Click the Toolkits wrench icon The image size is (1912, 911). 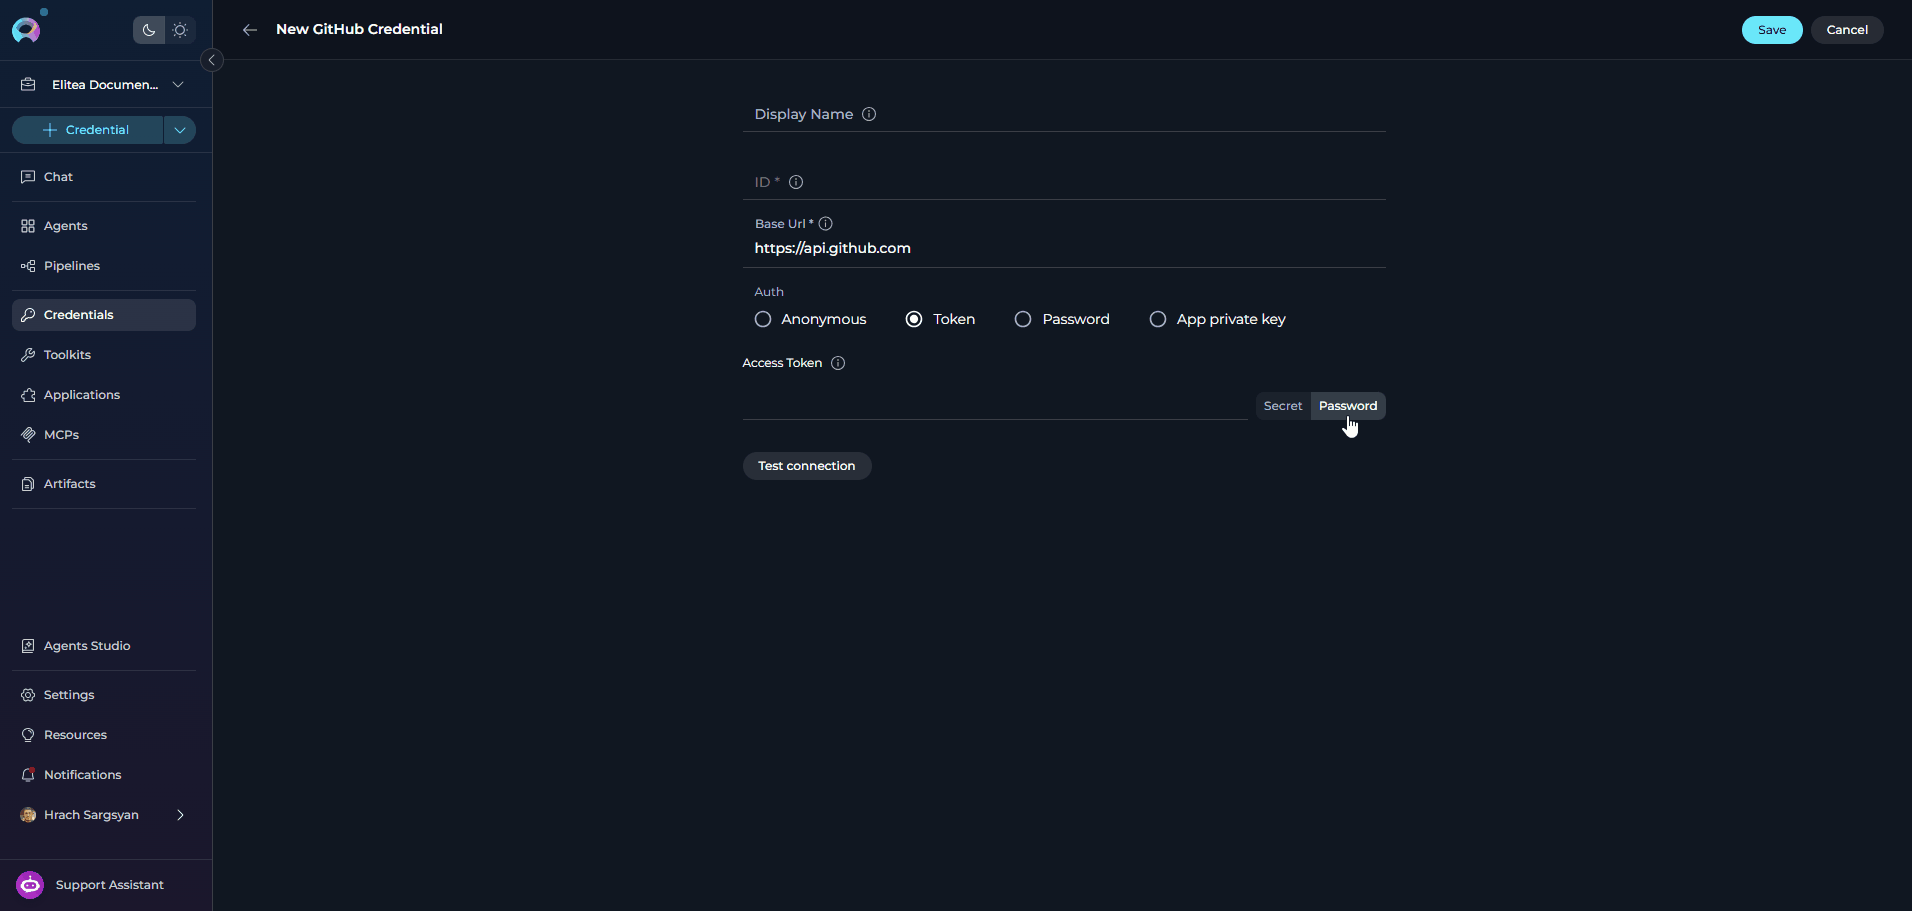click(28, 355)
